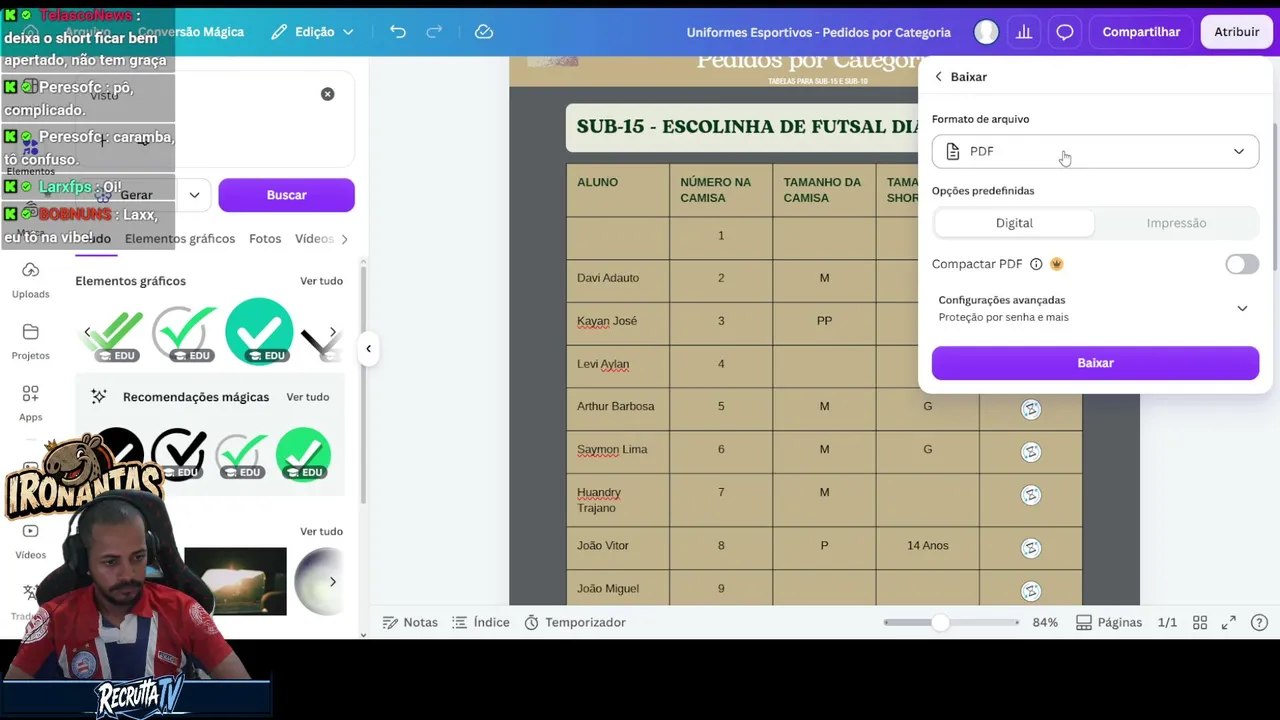Select the hourglass icon in Arthur Barbosa's row
This screenshot has height=720, width=1280.
(x=1031, y=409)
